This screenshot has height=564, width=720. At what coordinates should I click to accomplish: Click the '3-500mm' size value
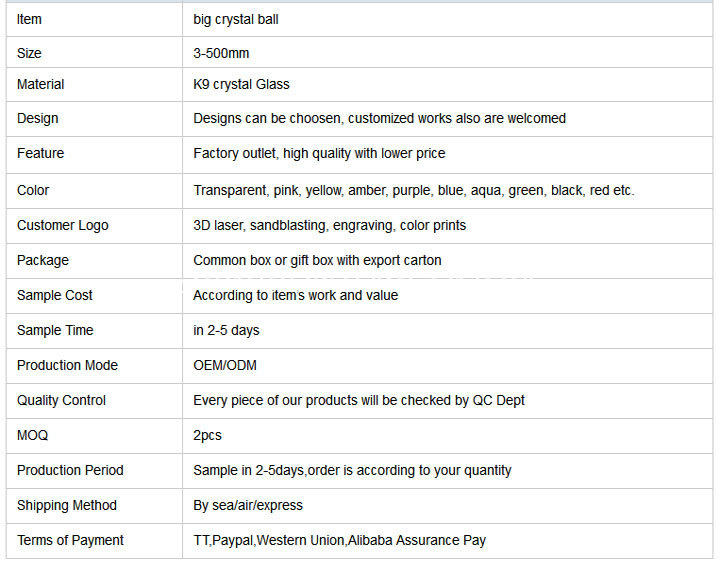coord(221,53)
